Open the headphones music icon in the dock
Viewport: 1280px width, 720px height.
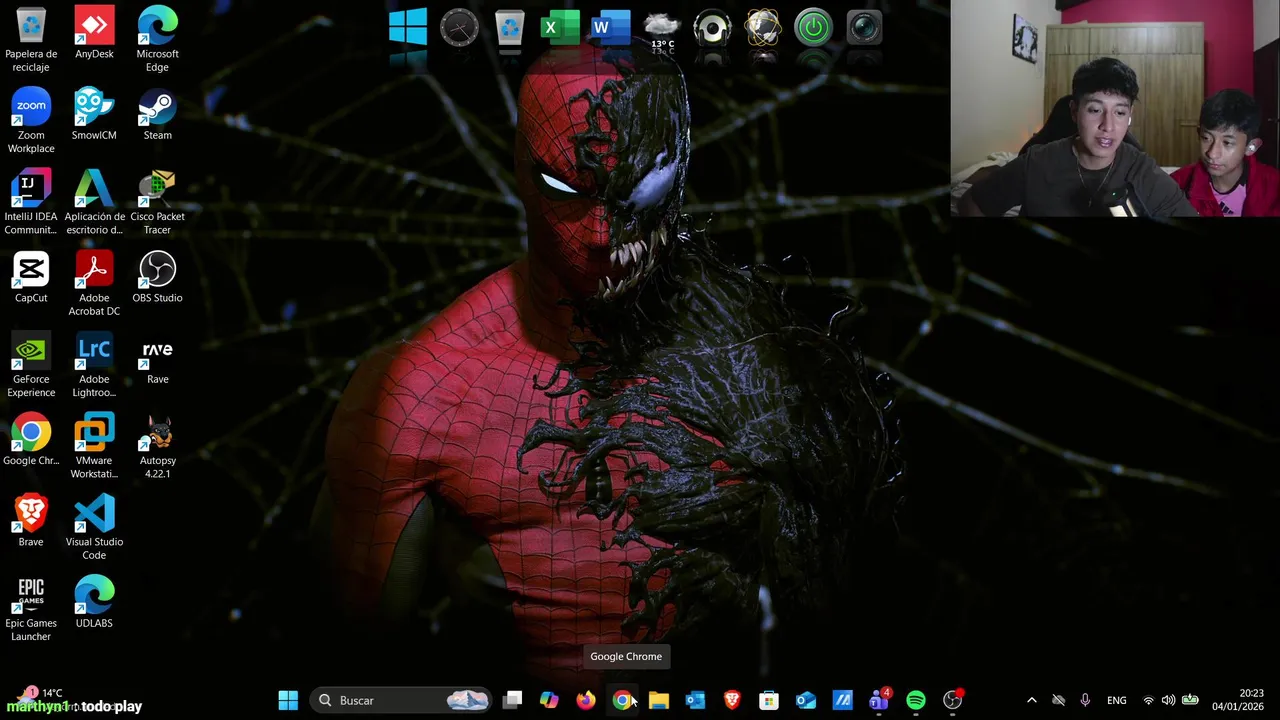click(x=712, y=27)
